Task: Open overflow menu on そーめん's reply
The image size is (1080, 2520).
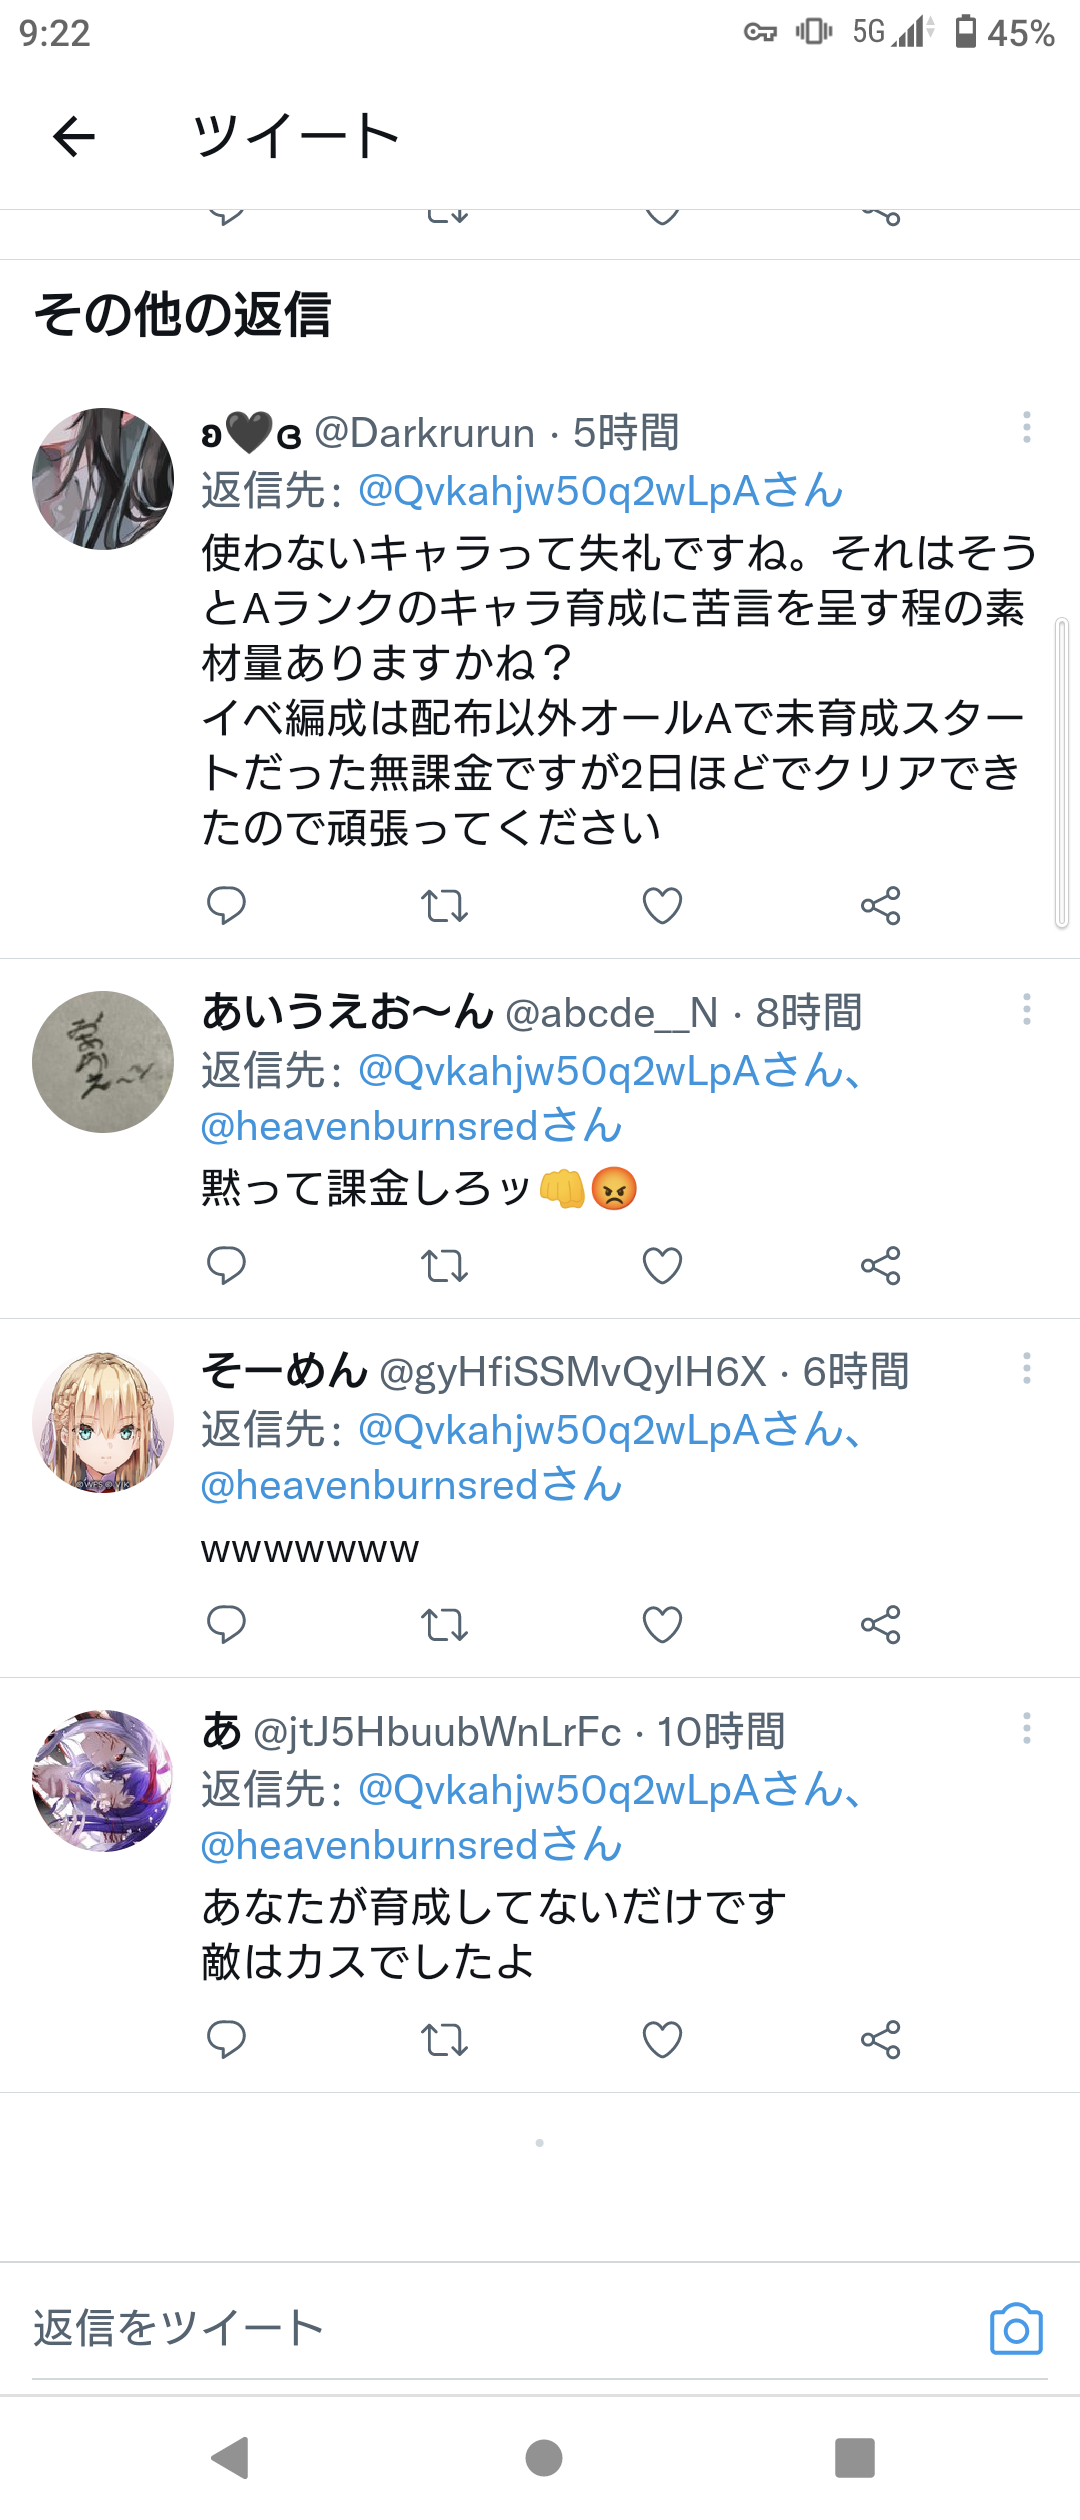Action: (1027, 1368)
